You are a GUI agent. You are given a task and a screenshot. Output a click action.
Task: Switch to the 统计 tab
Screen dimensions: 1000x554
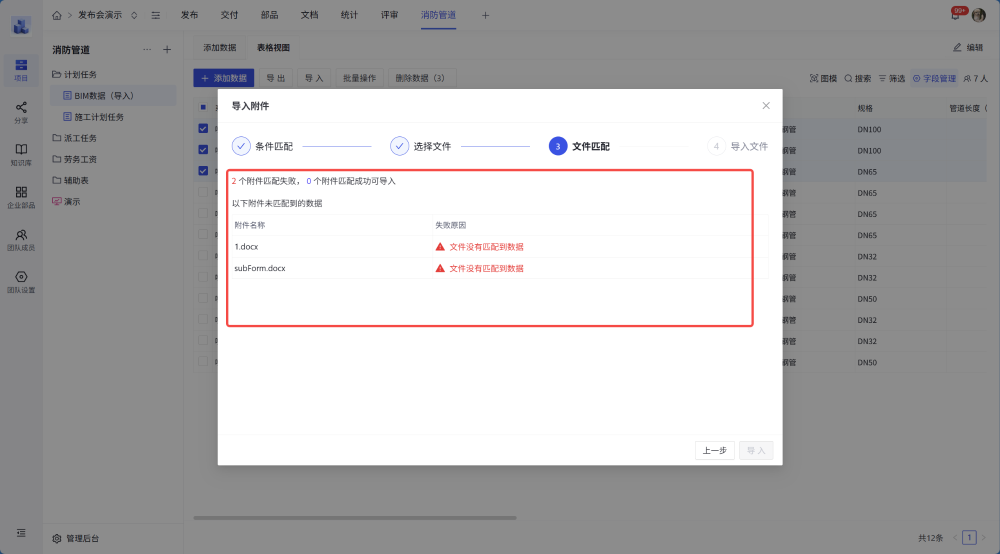[349, 15]
